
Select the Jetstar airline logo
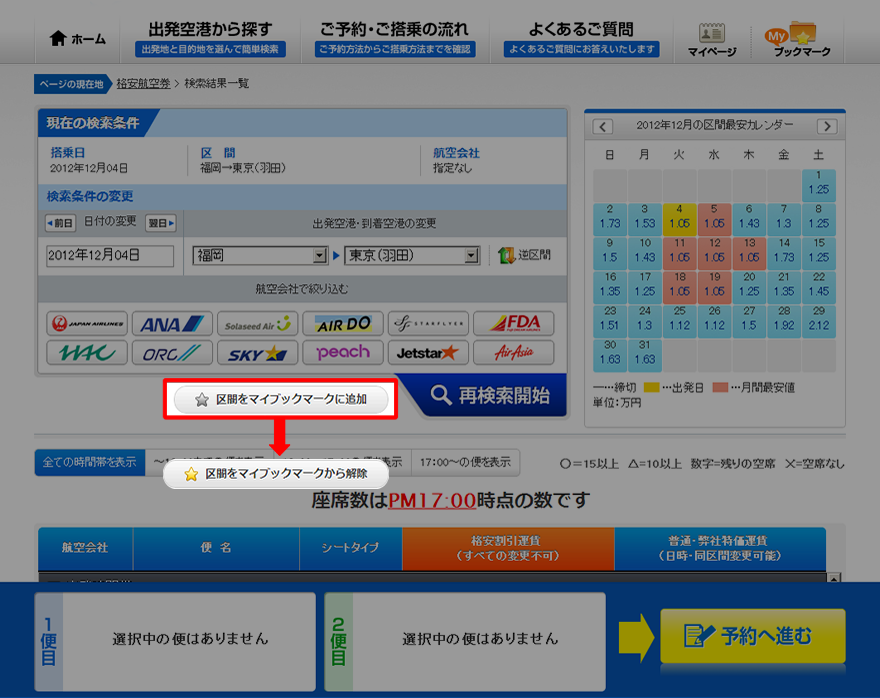click(x=428, y=353)
